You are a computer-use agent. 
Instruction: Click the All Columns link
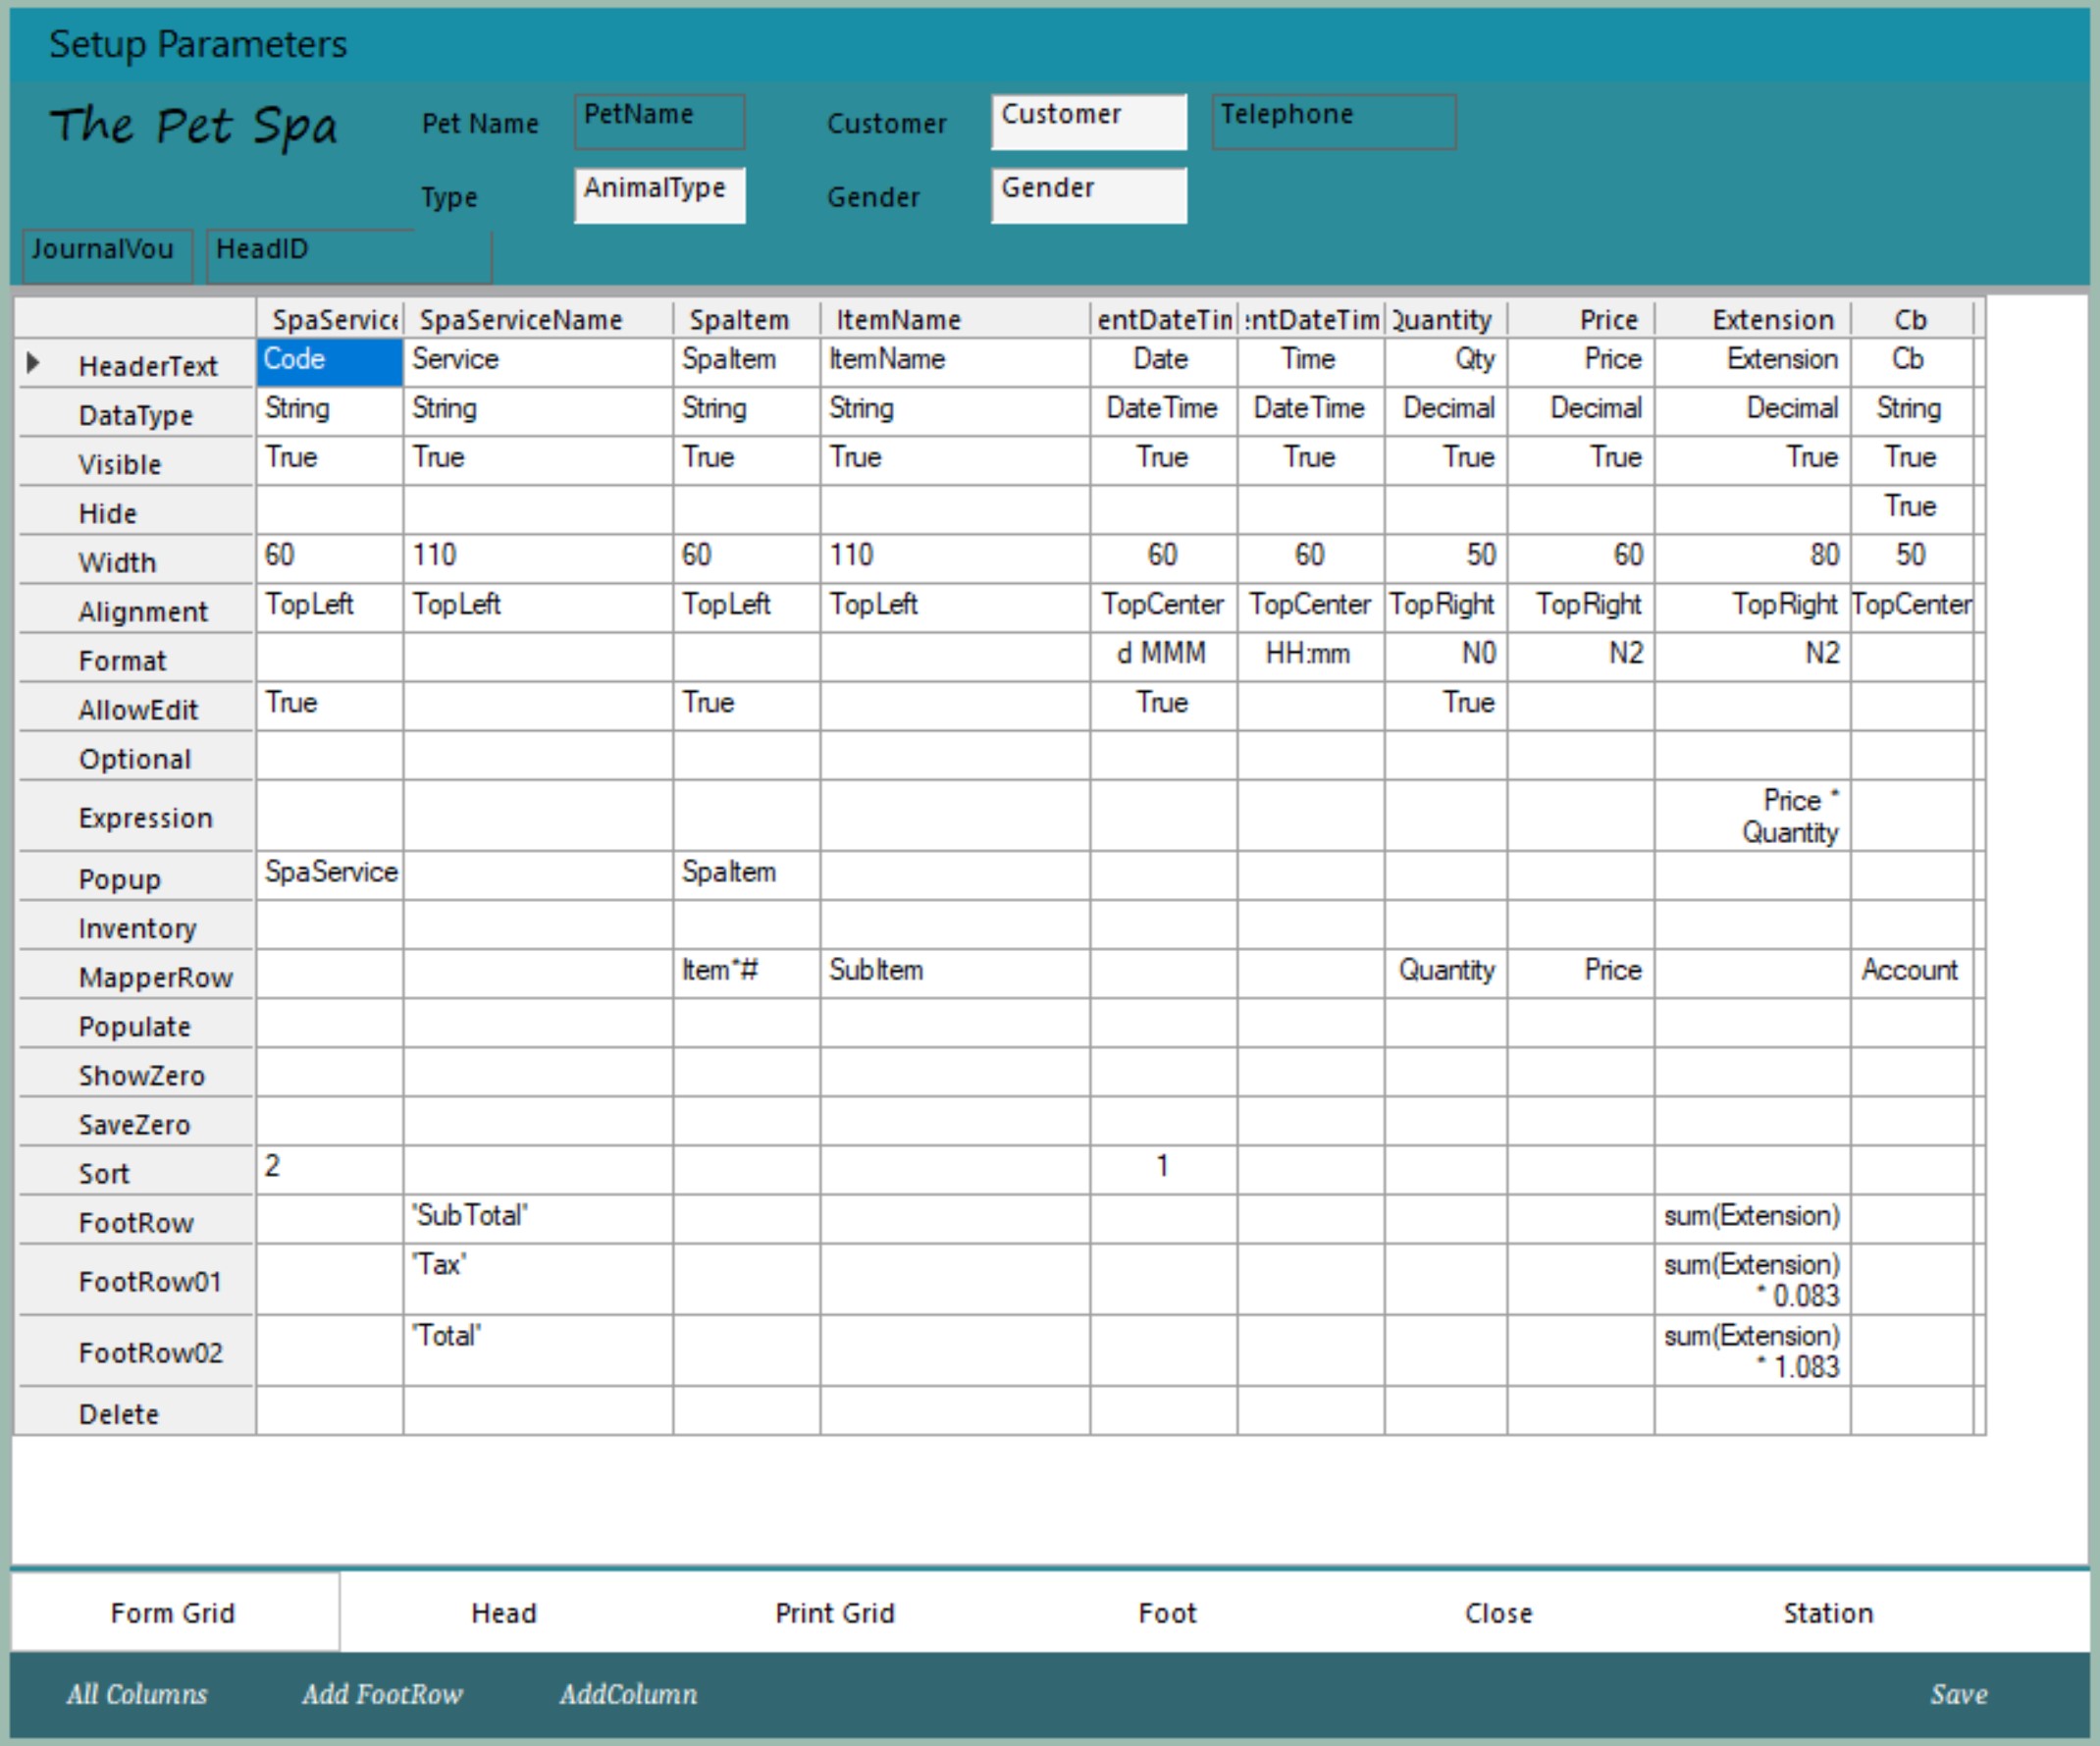tap(137, 1694)
